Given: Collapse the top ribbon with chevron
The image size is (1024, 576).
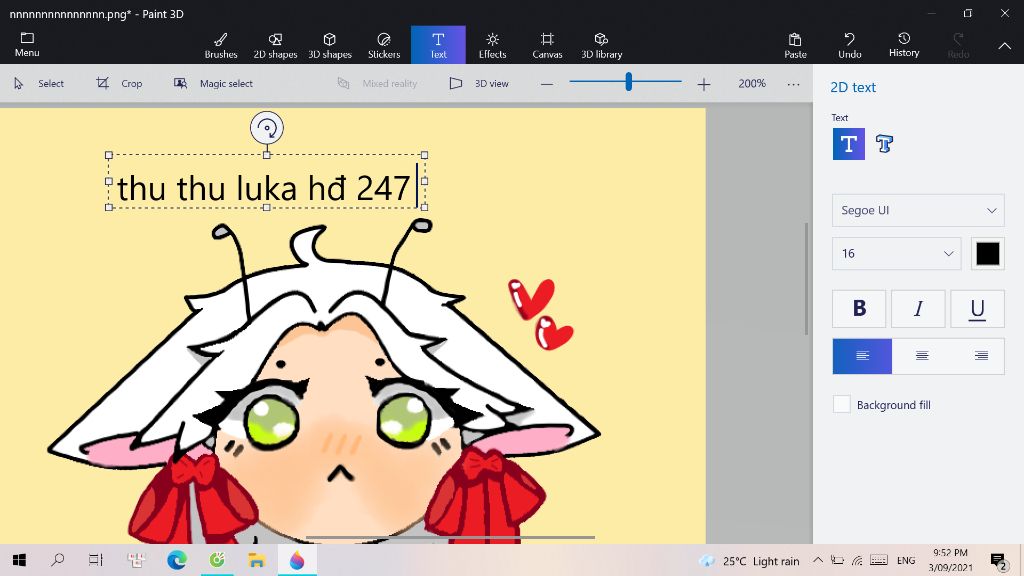Looking at the screenshot, I should (x=1004, y=46).
